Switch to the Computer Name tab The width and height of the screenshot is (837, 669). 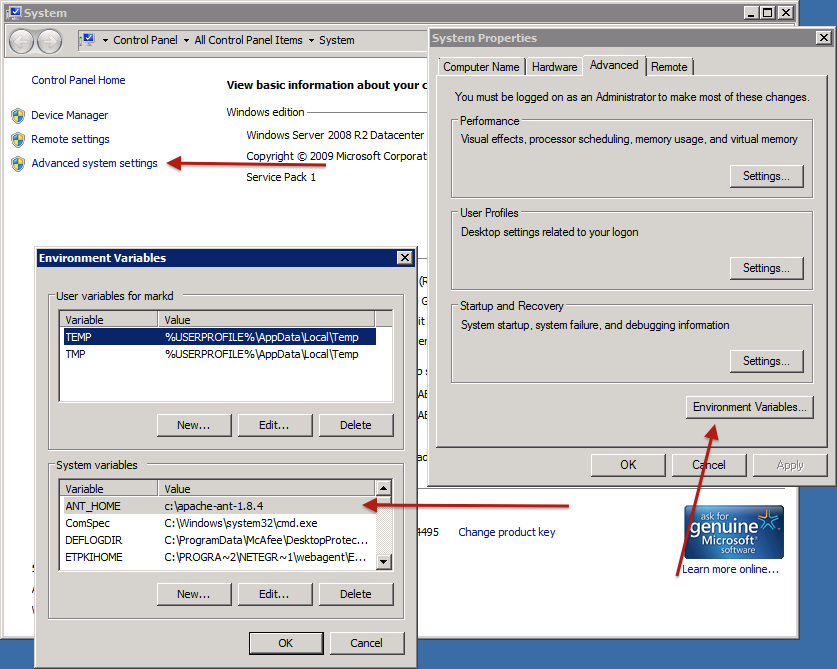click(481, 67)
